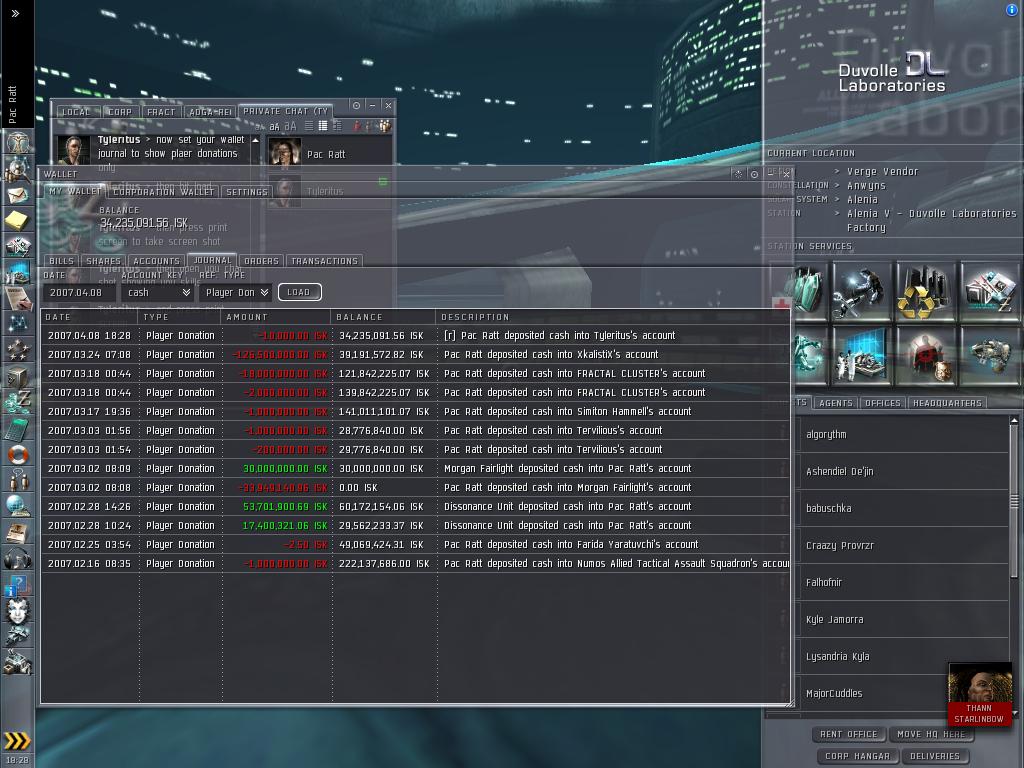Open the Market station service icon

tap(989, 291)
